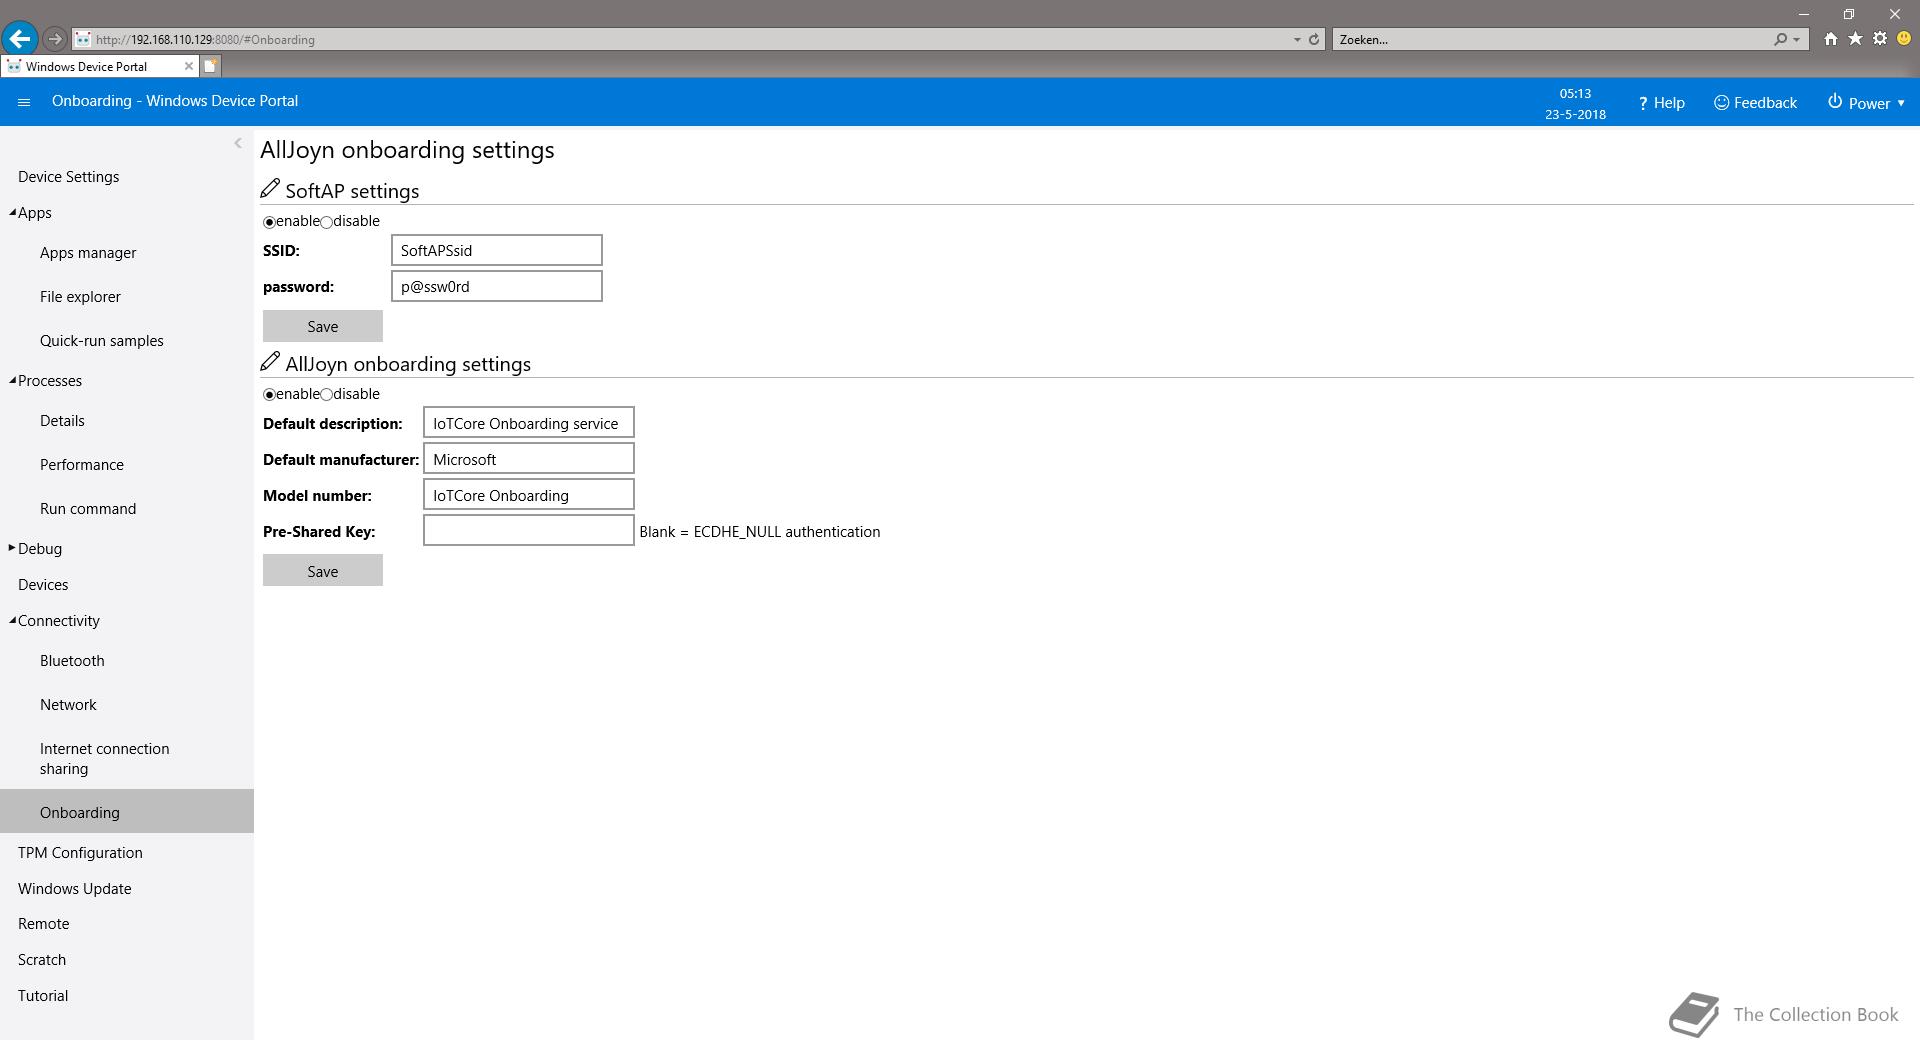Click the Pre-Shared Key field
Screen dimensions: 1920x1040
click(529, 531)
